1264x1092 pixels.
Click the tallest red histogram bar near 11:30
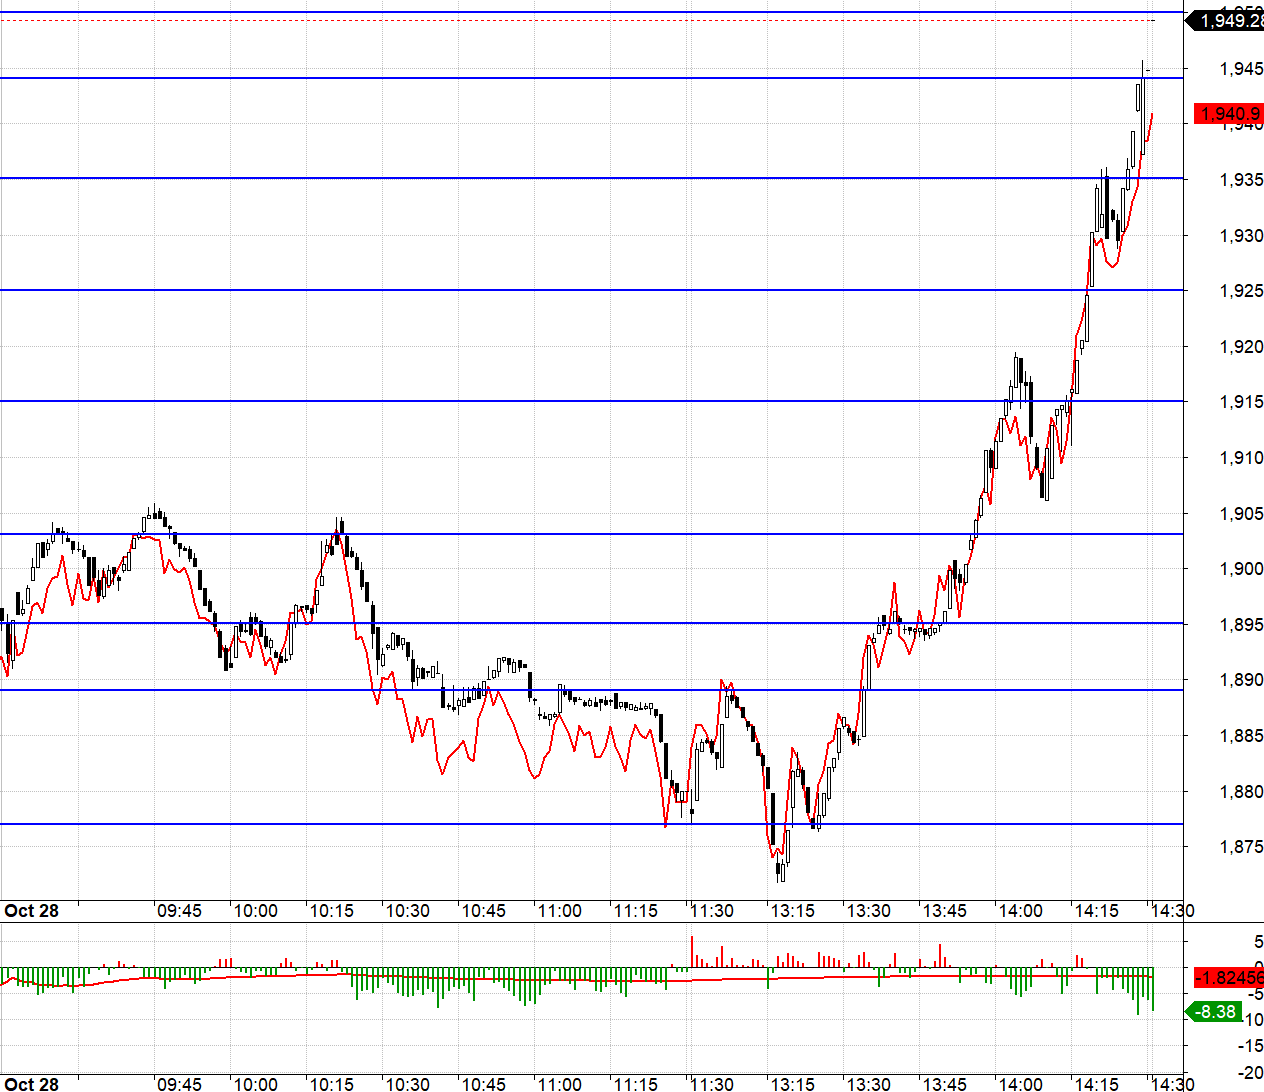tap(691, 951)
